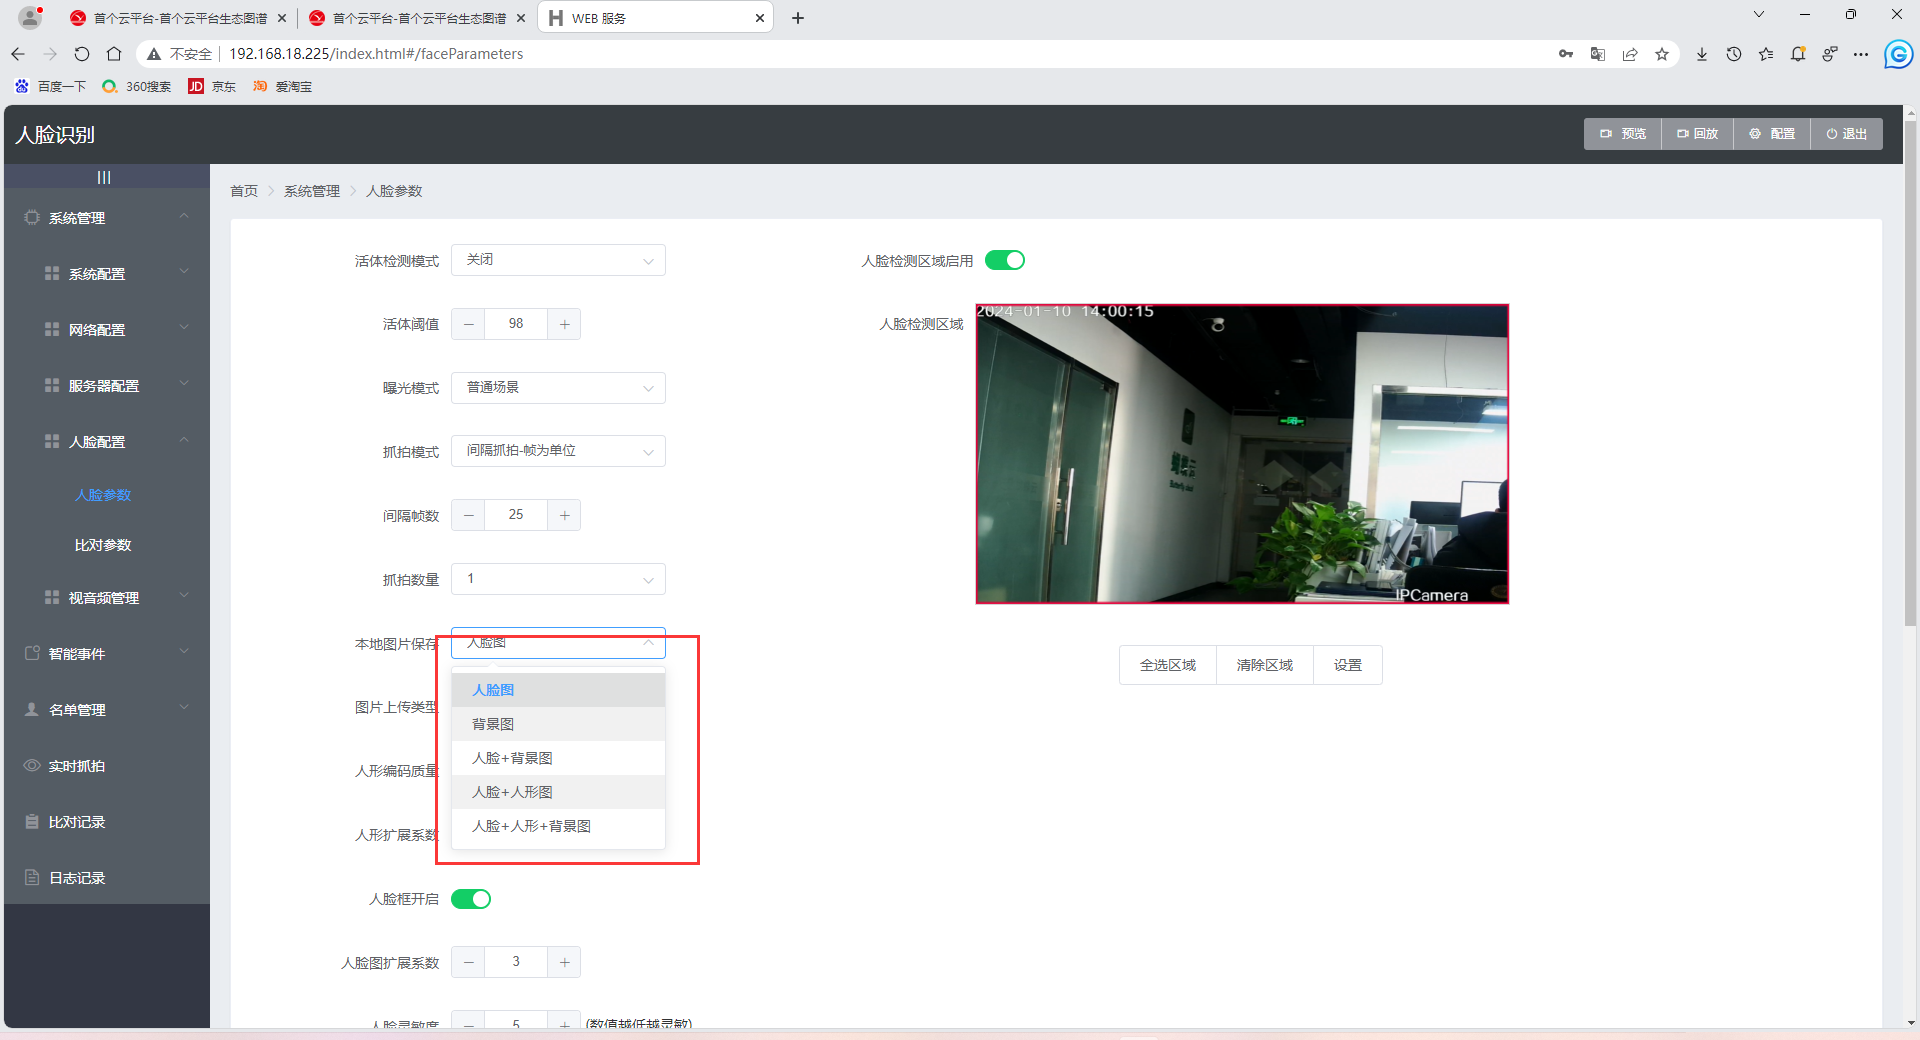Open the 日志记录 sidebar item
The height and width of the screenshot is (1040, 1920).
pos(77,878)
